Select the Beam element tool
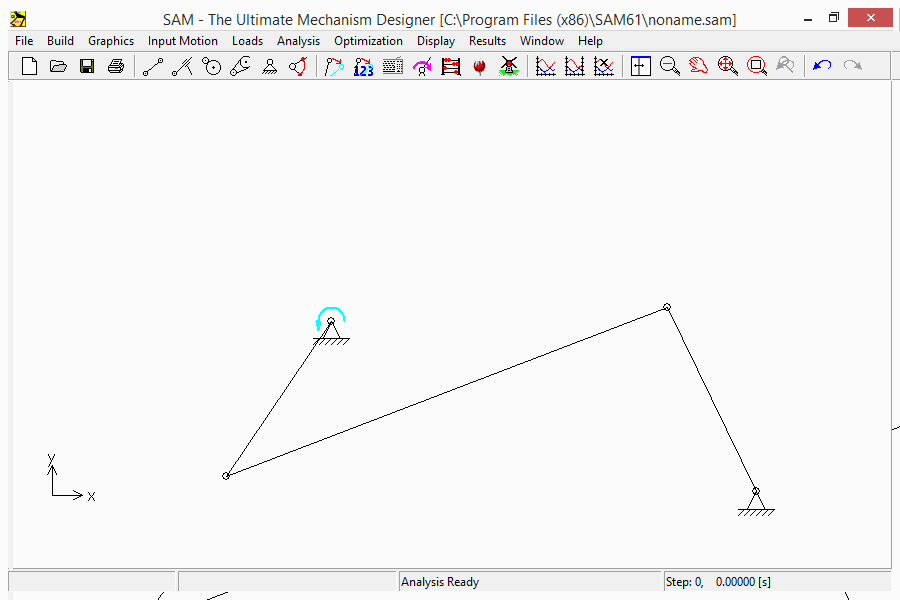 (152, 65)
